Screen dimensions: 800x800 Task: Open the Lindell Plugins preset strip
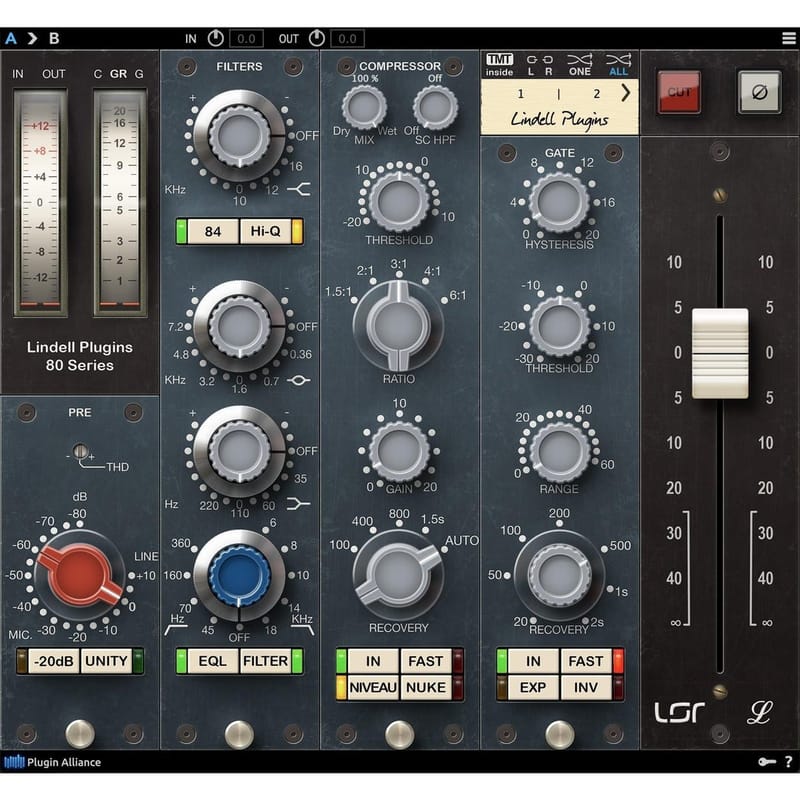(x=561, y=119)
